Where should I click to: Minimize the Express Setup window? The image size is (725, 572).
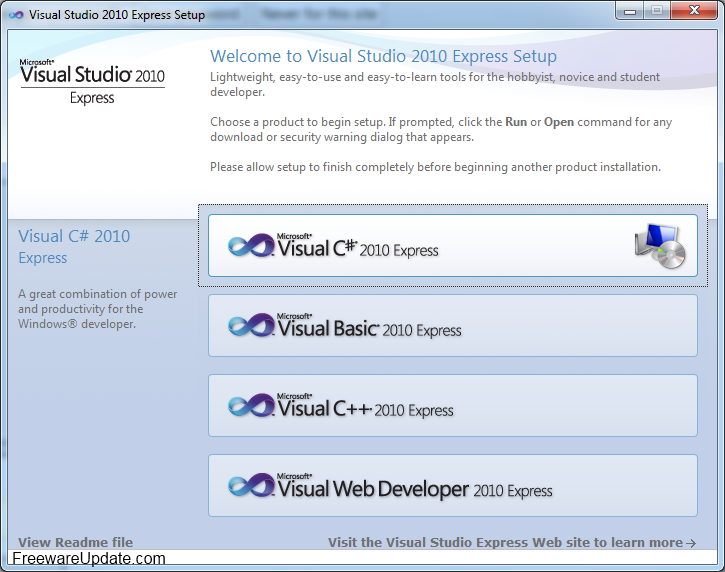click(630, 10)
